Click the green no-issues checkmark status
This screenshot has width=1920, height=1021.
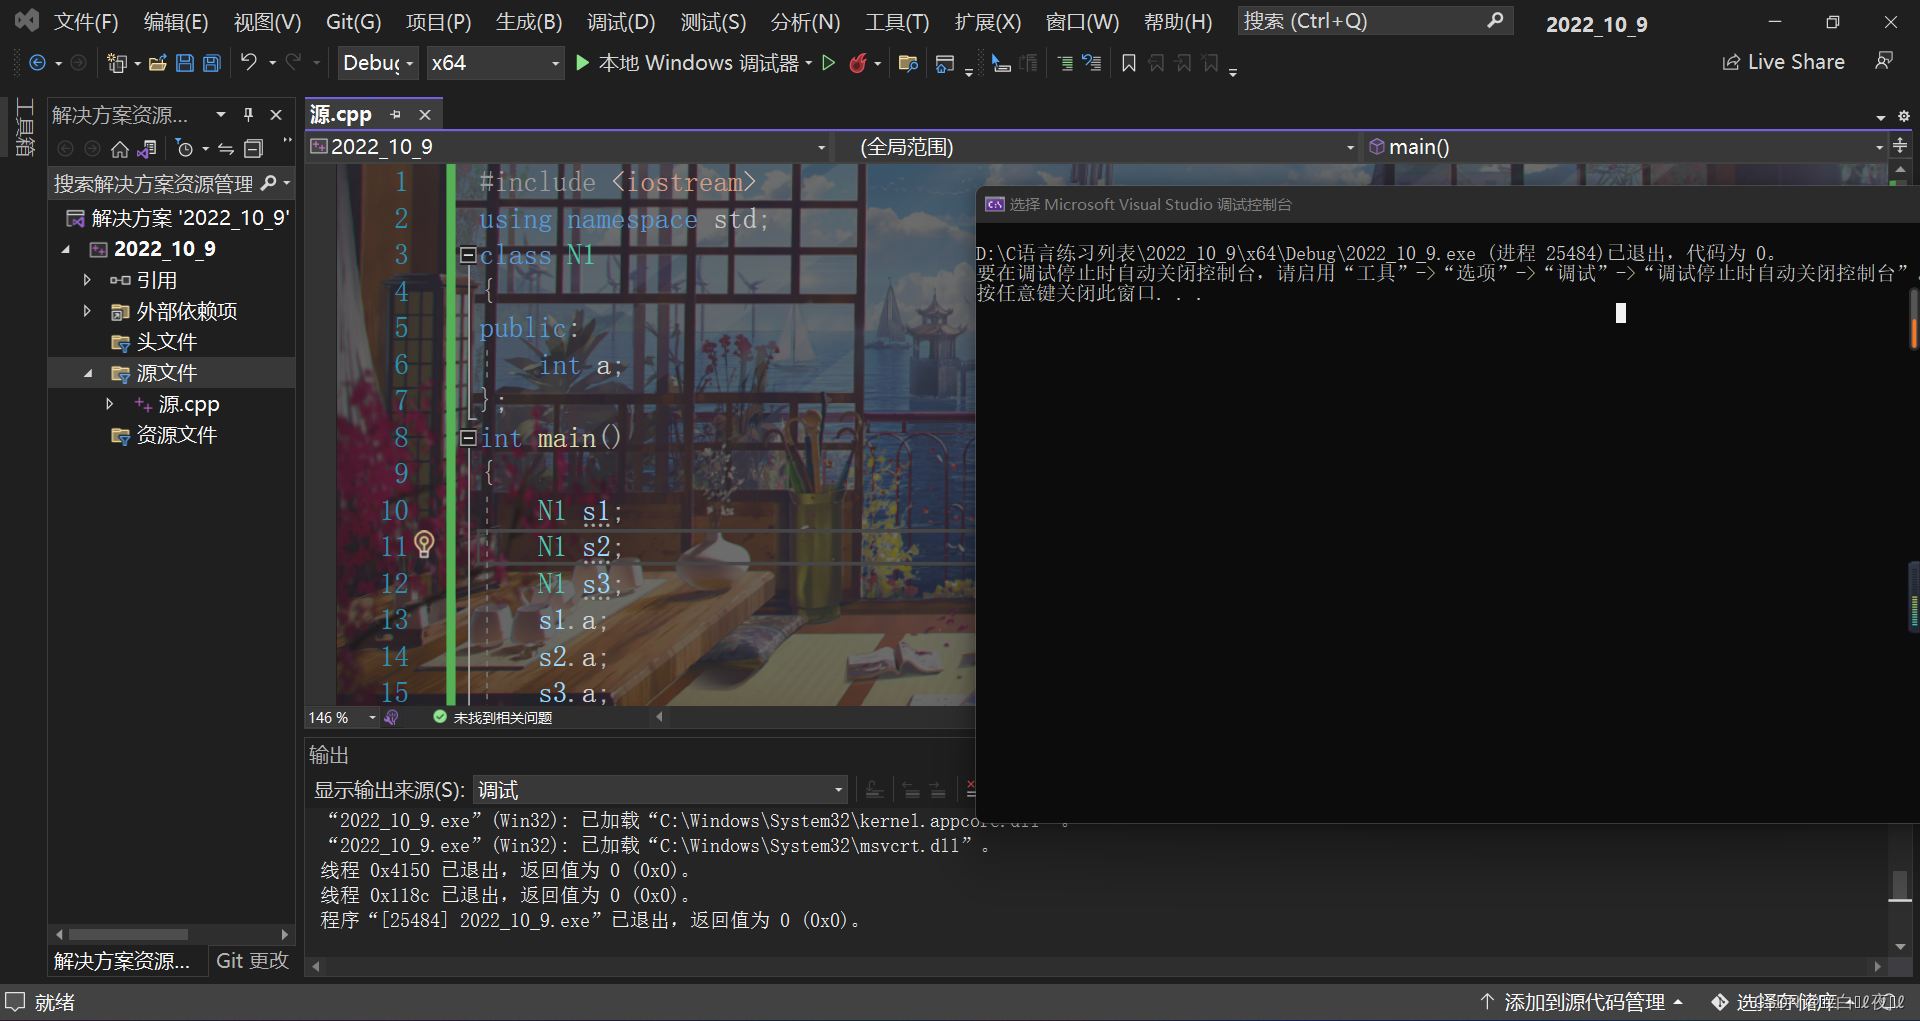click(440, 717)
